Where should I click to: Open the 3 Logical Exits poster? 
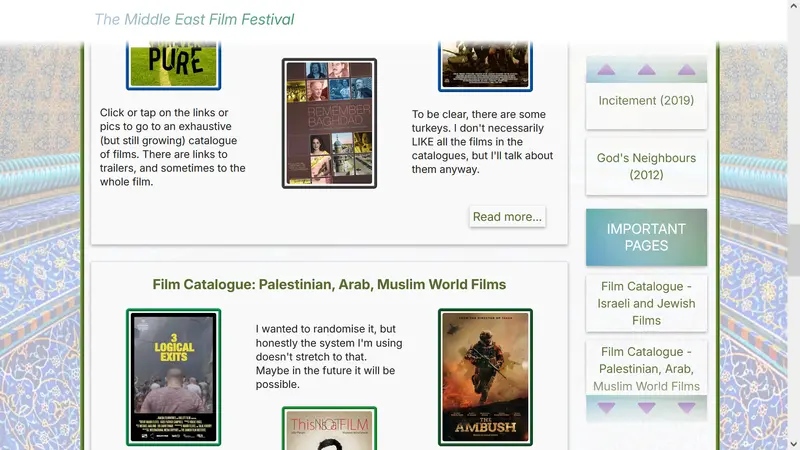[173, 377]
